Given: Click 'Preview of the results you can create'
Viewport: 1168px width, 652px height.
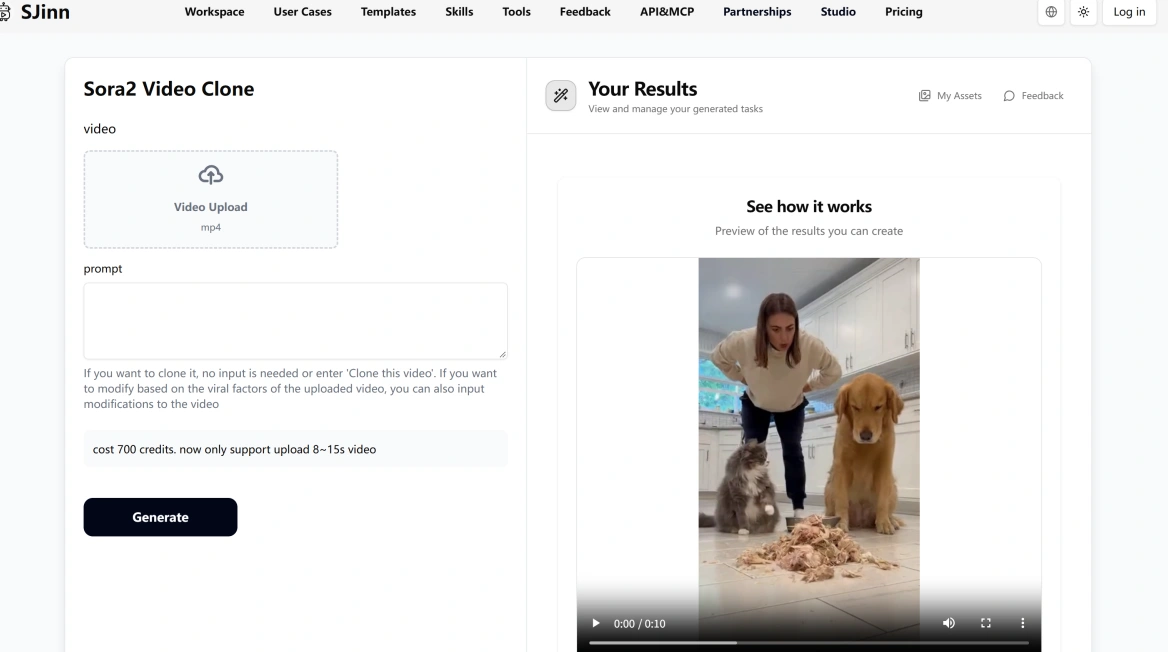Looking at the screenshot, I should pos(809,231).
